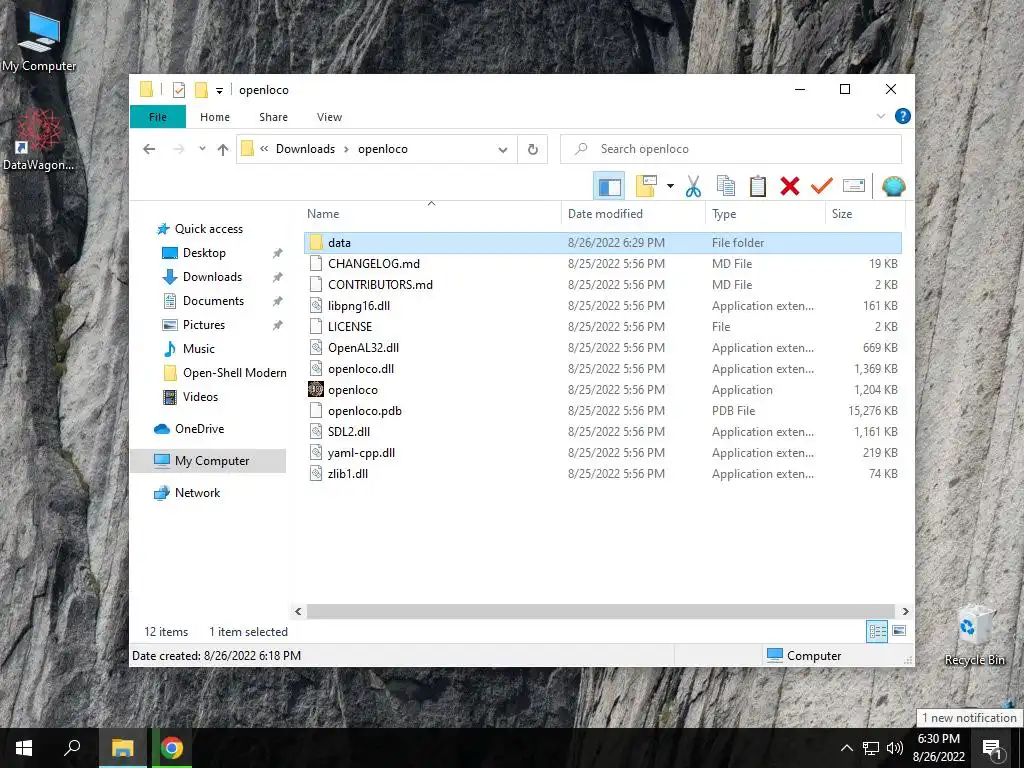Screen dimensions: 1024x768
Task: Open address bar history dropdown
Action: (x=502, y=150)
